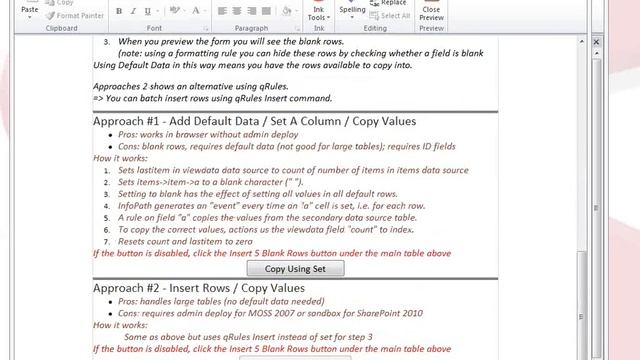Center the paragraph text

237,11
